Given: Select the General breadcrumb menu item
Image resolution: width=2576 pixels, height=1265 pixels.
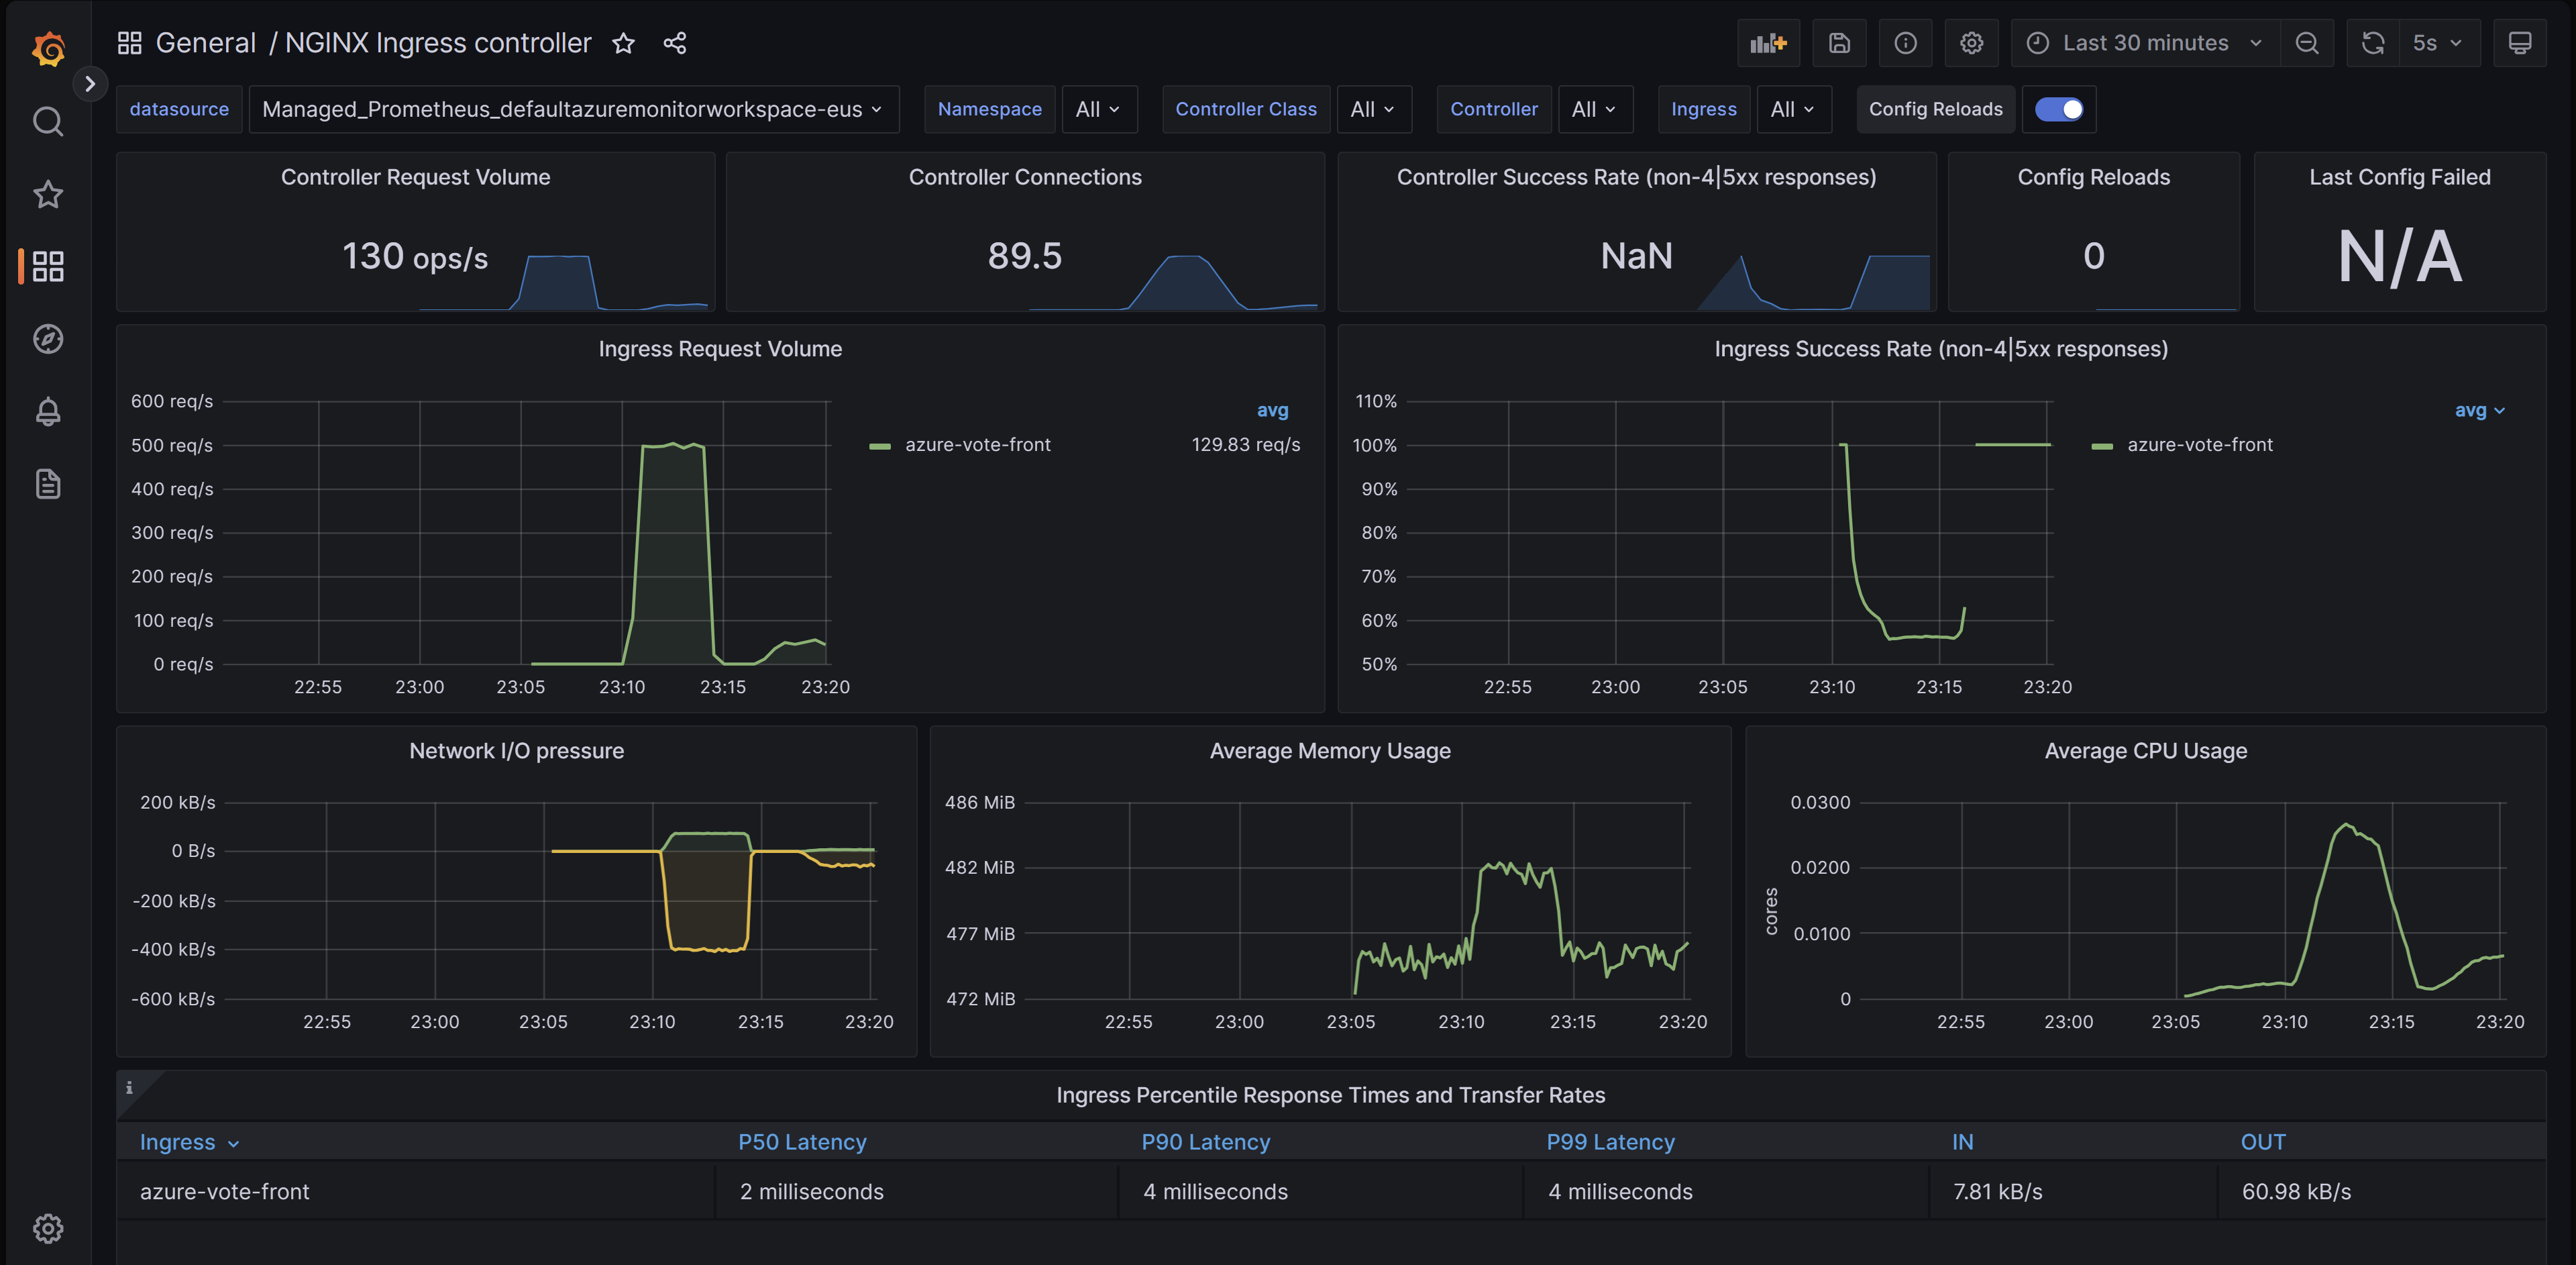Looking at the screenshot, I should tap(204, 41).
